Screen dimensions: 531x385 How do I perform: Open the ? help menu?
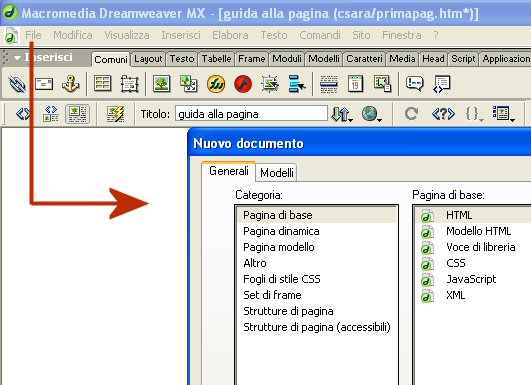(436, 35)
